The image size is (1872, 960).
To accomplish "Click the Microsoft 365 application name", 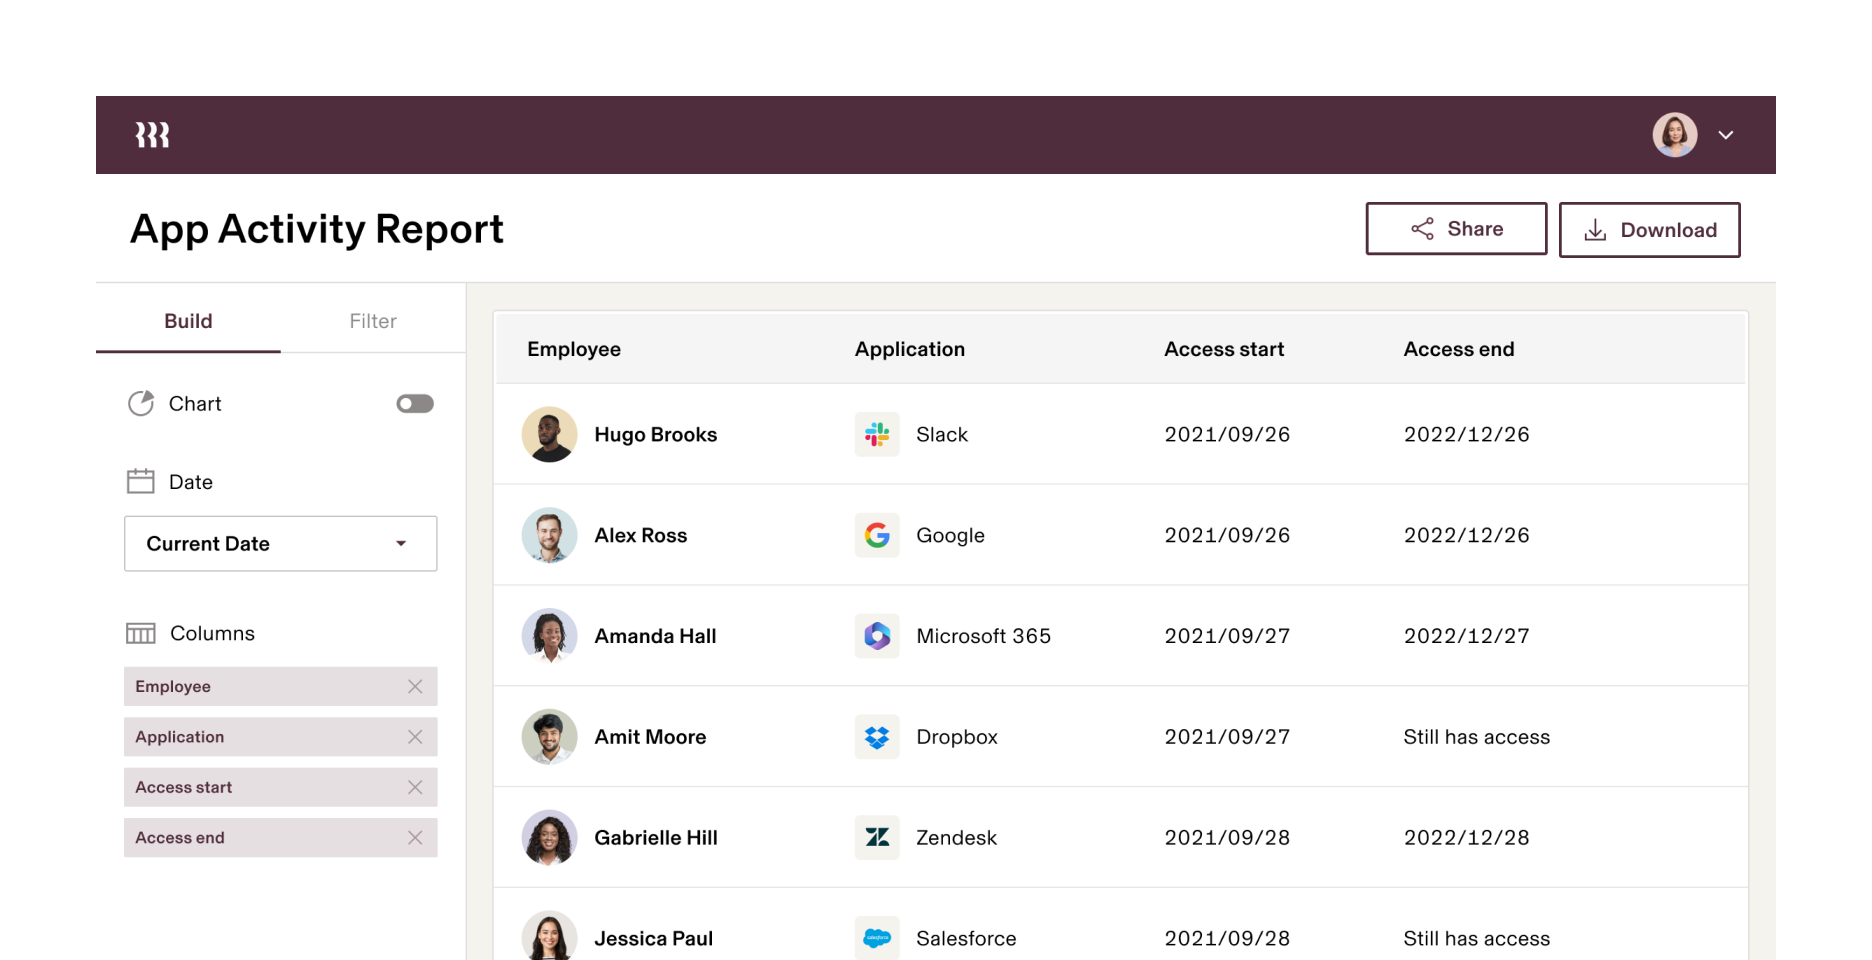I will pos(984,636).
